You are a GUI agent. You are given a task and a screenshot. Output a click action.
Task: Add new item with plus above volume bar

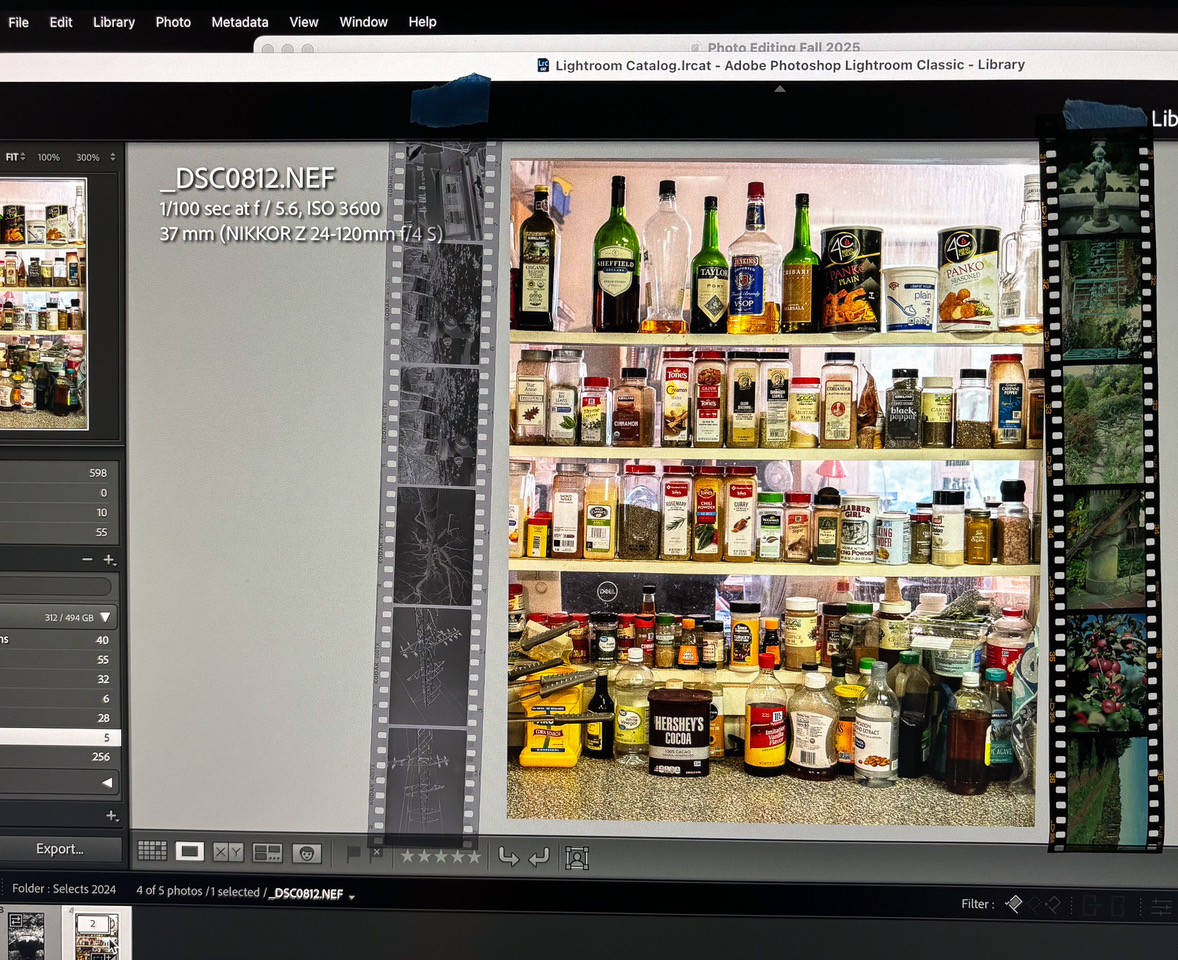click(x=110, y=560)
